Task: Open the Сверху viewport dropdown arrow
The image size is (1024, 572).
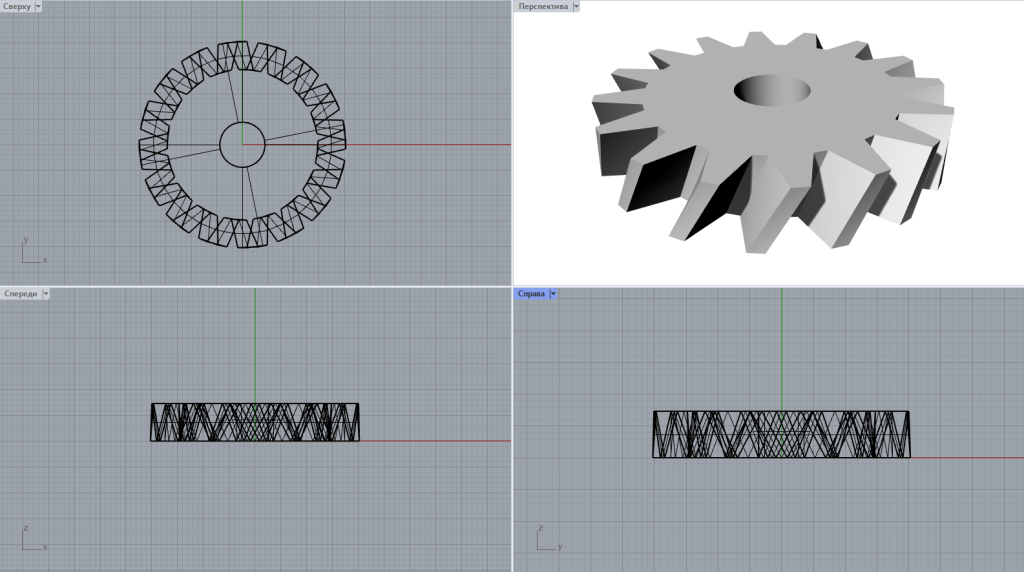Action: pyautogui.click(x=38, y=7)
